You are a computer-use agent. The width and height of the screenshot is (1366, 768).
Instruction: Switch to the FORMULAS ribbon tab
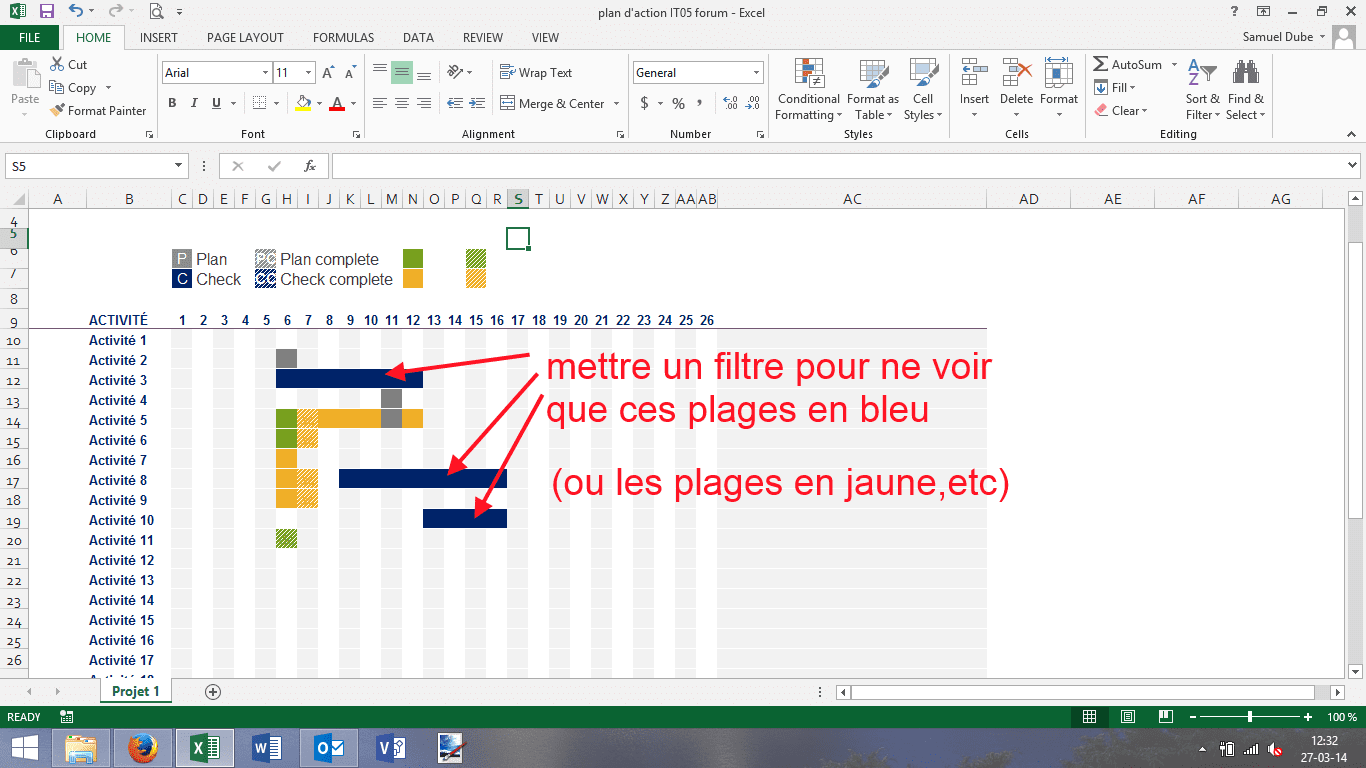click(x=343, y=38)
